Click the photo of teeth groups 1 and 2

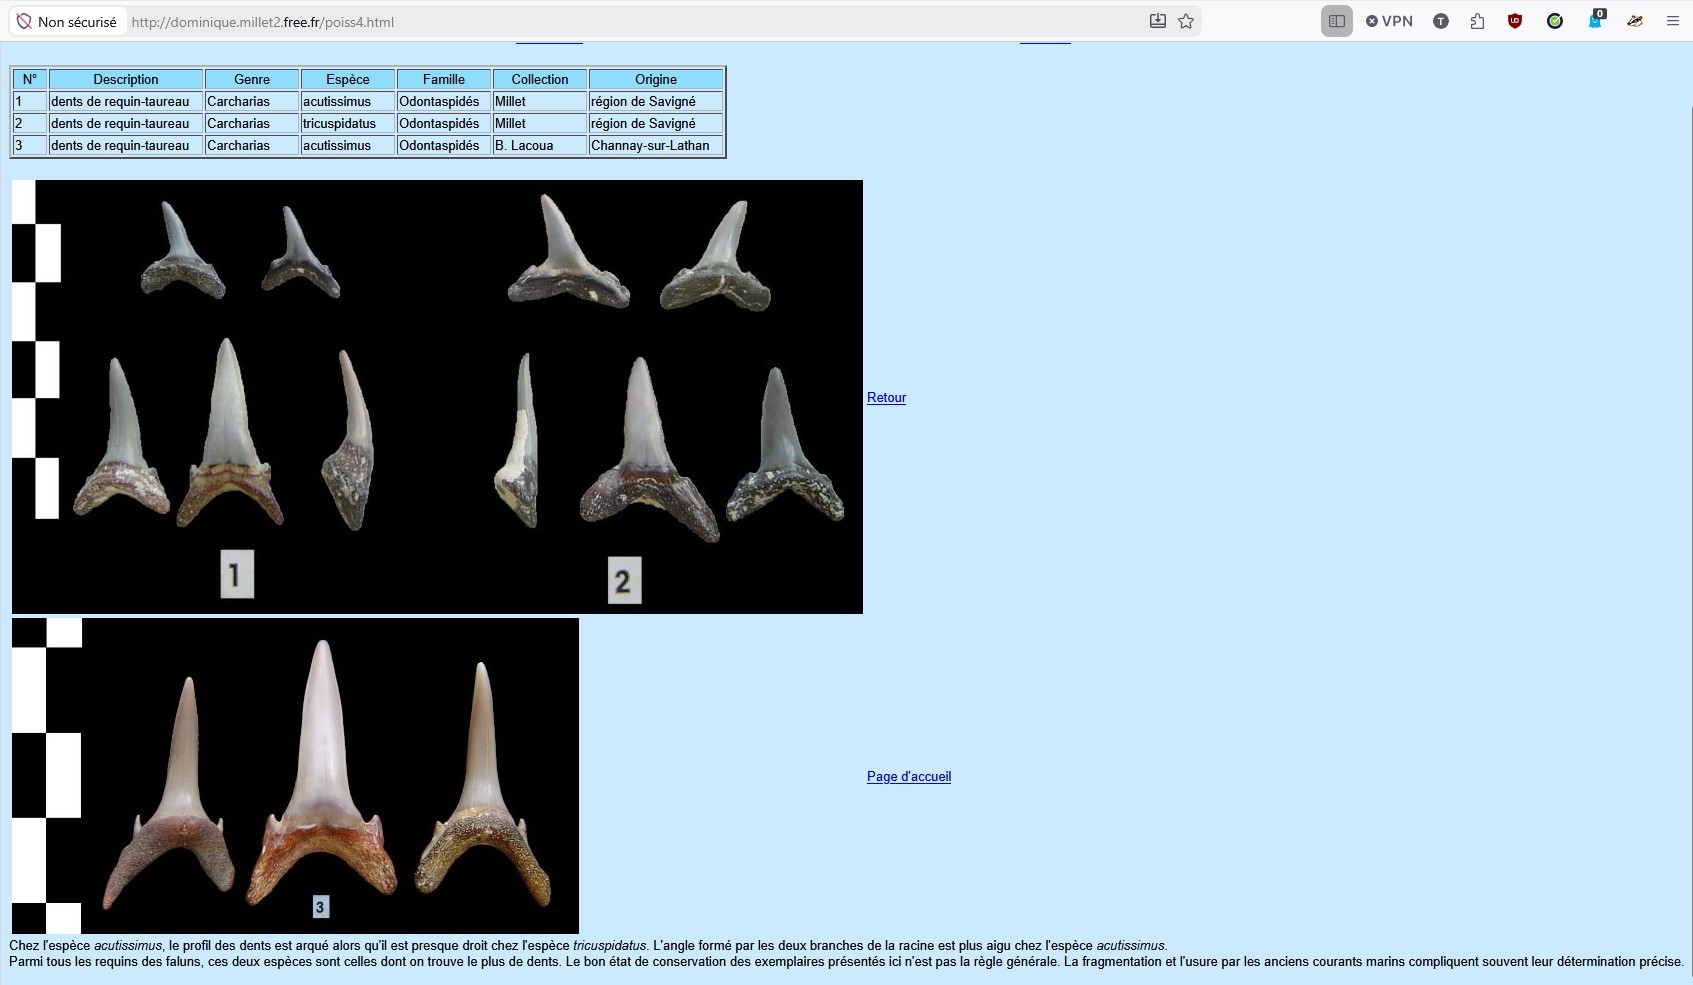click(437, 397)
